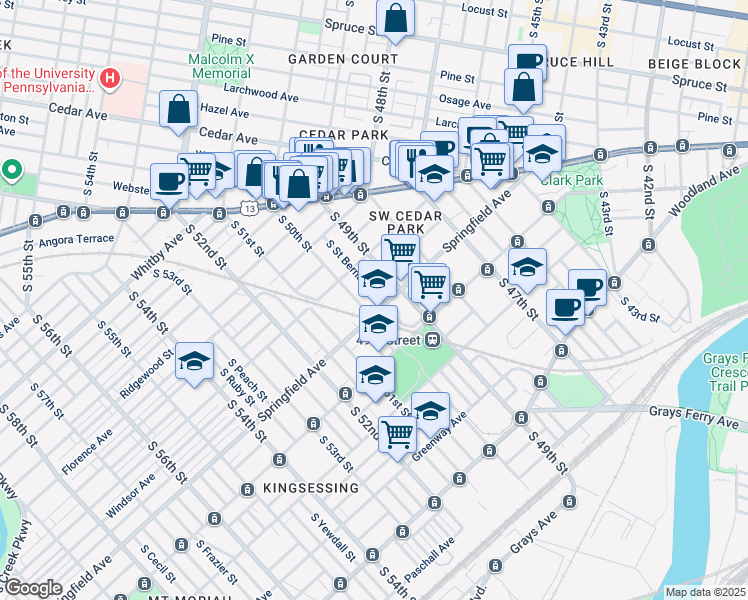Screen dimensions: 748x600
Task: Select the shopping bag marker above S 50th St
Action: (298, 185)
